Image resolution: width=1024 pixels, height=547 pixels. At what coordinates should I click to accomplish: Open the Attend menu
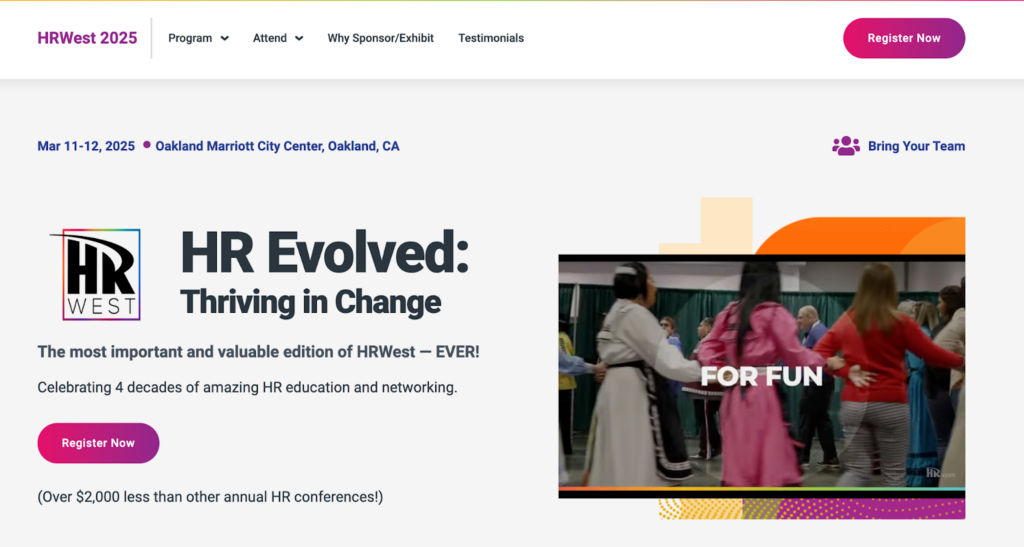point(270,38)
